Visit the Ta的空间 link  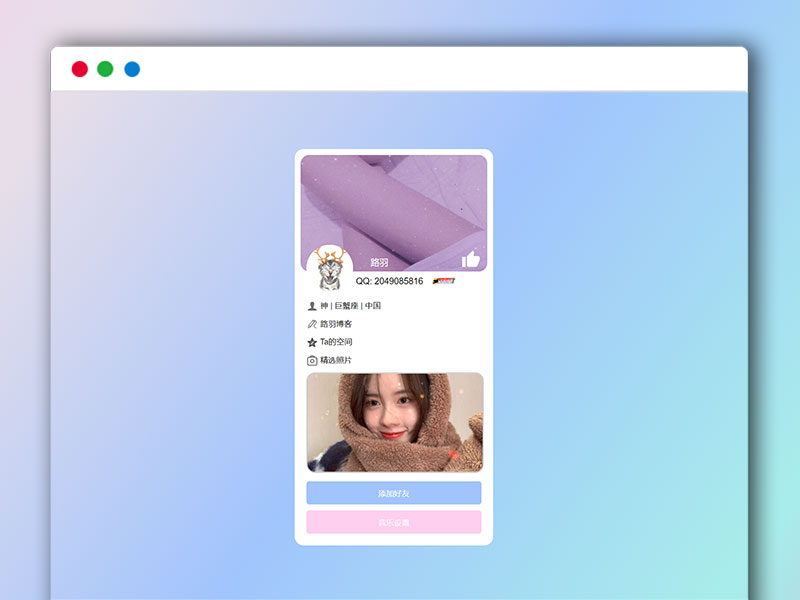coord(336,342)
